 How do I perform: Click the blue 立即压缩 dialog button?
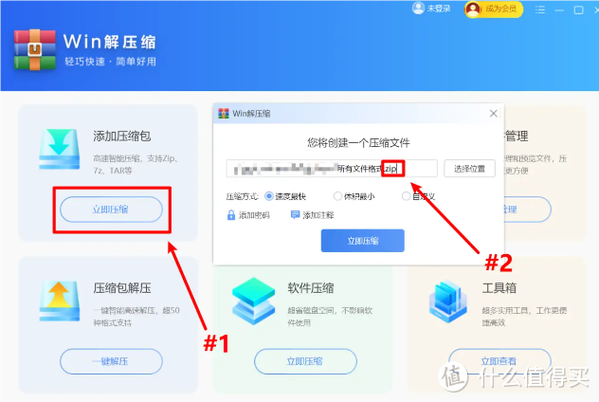pos(363,241)
